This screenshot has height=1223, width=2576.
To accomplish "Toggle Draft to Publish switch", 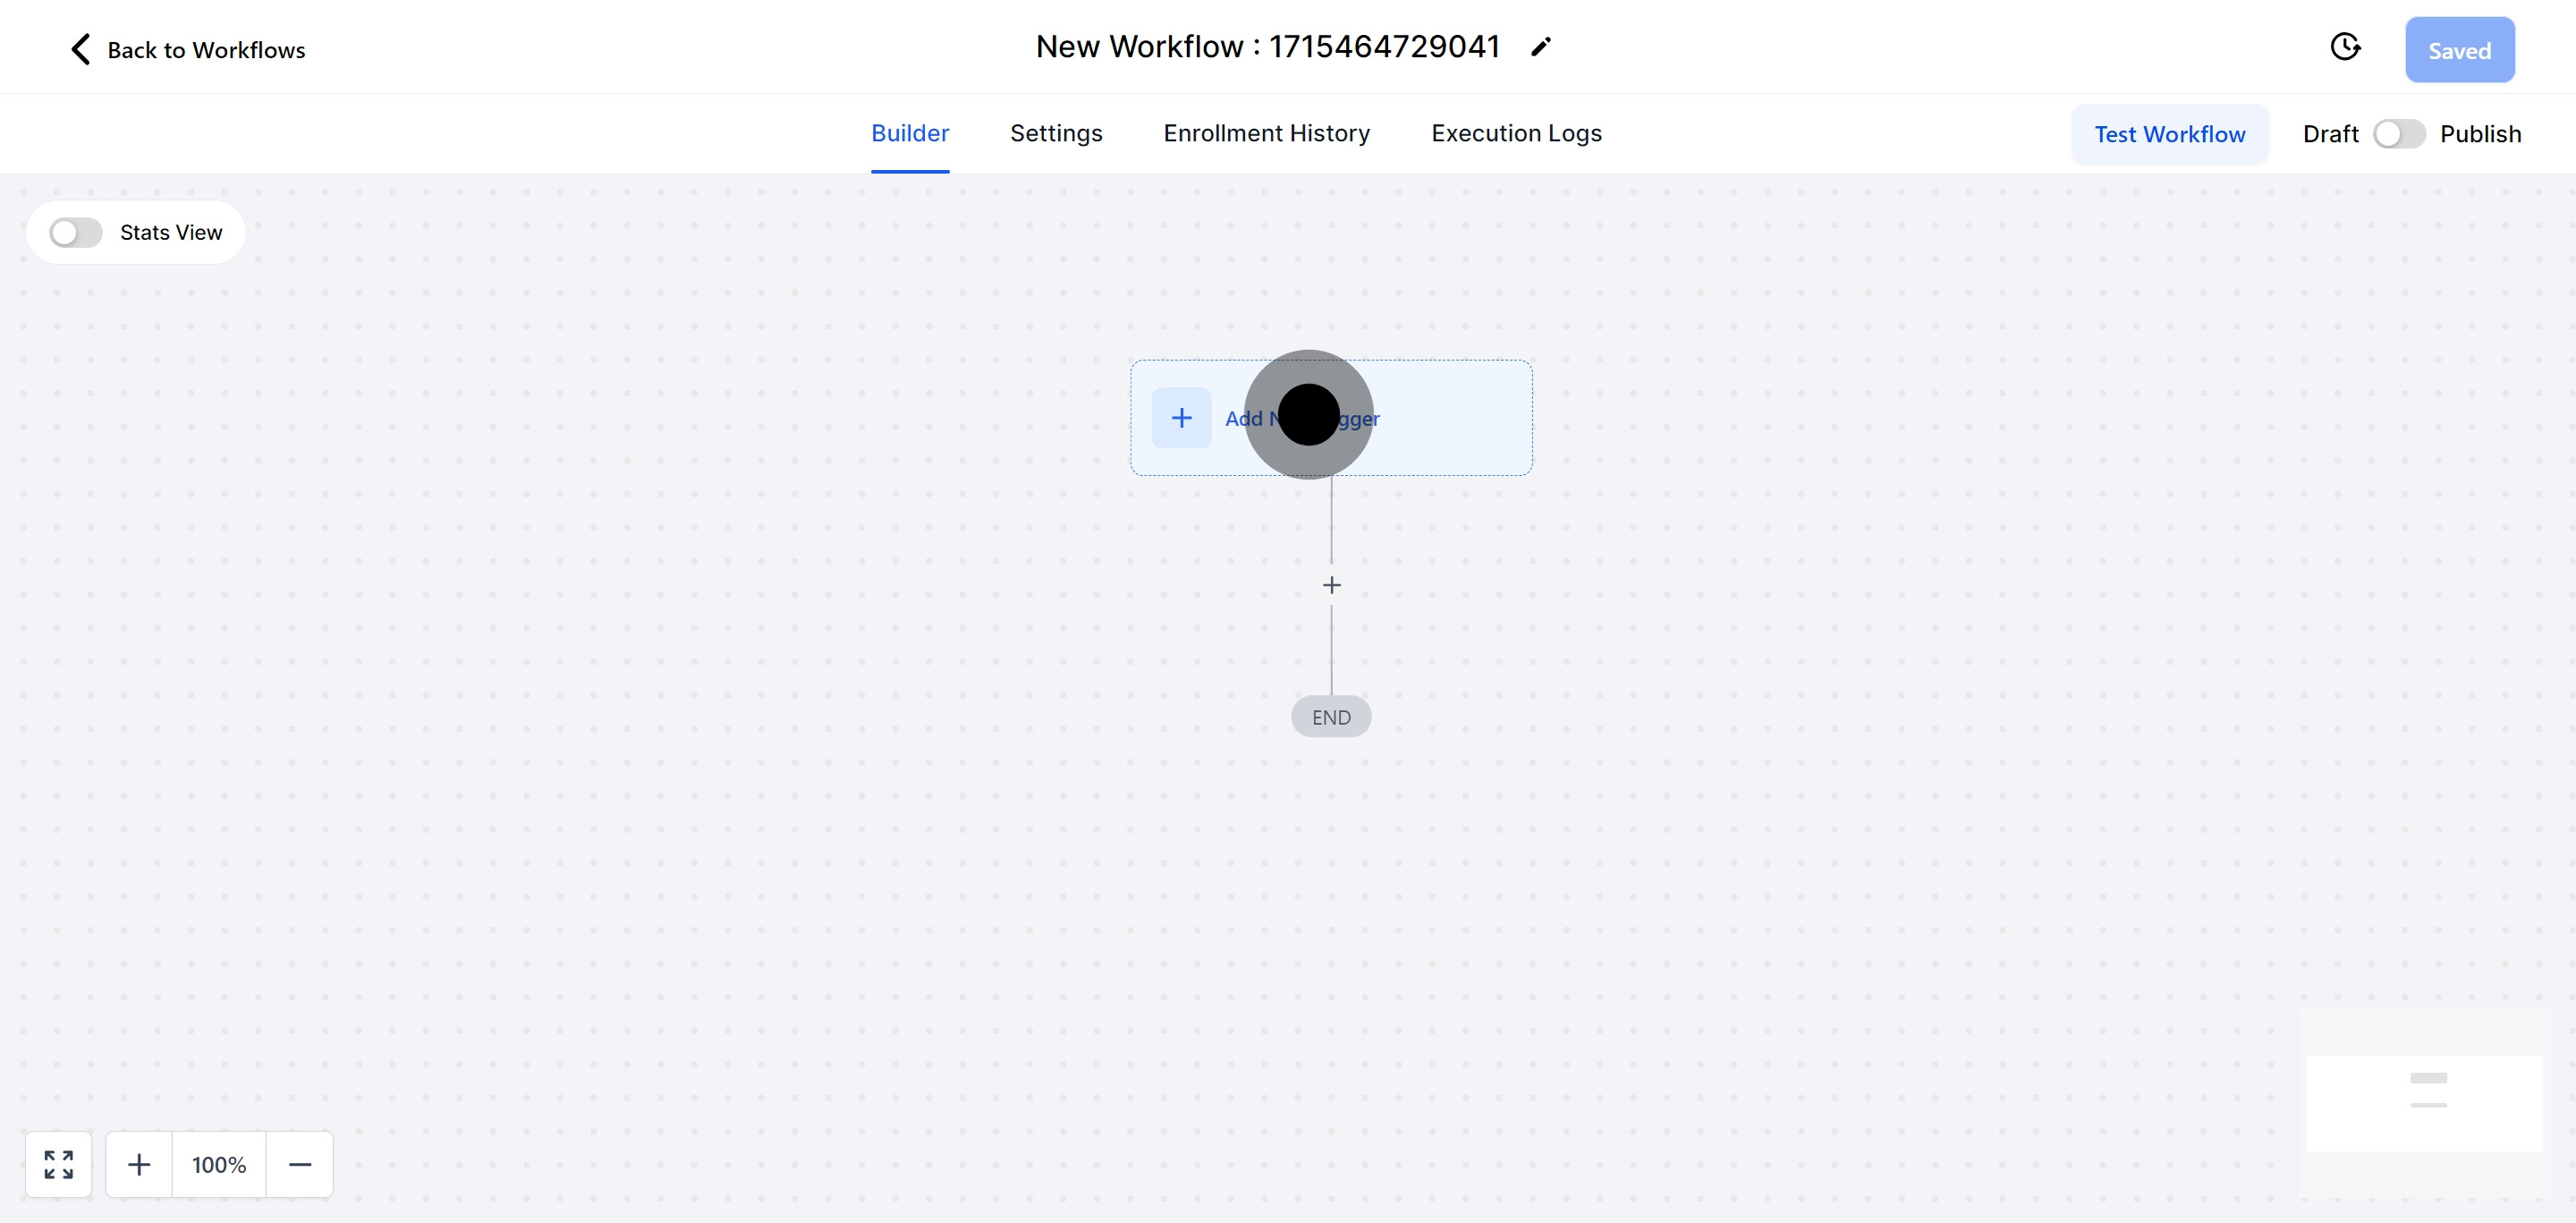I will 2398,134.
